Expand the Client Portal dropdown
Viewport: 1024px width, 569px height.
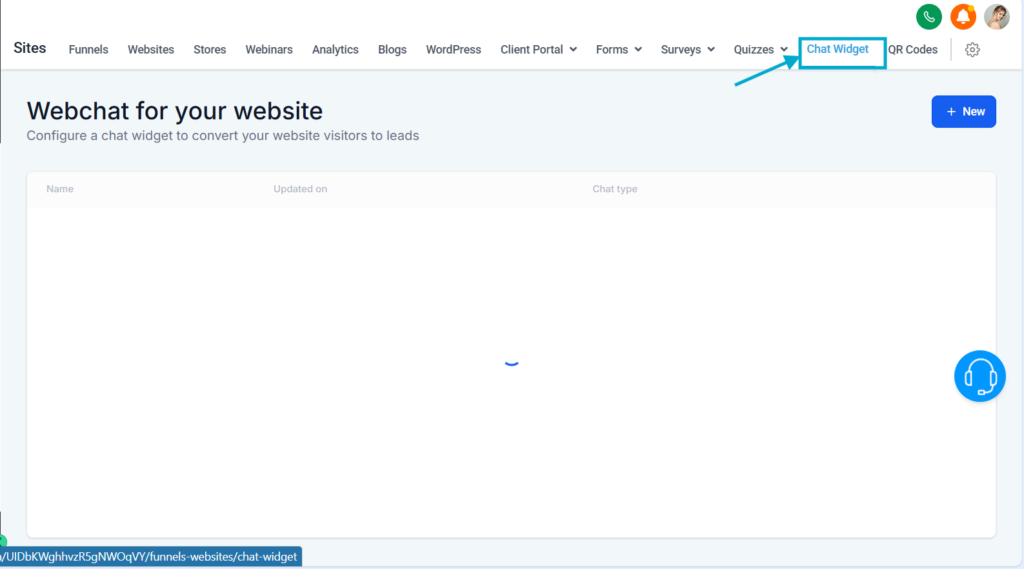[x=538, y=50]
